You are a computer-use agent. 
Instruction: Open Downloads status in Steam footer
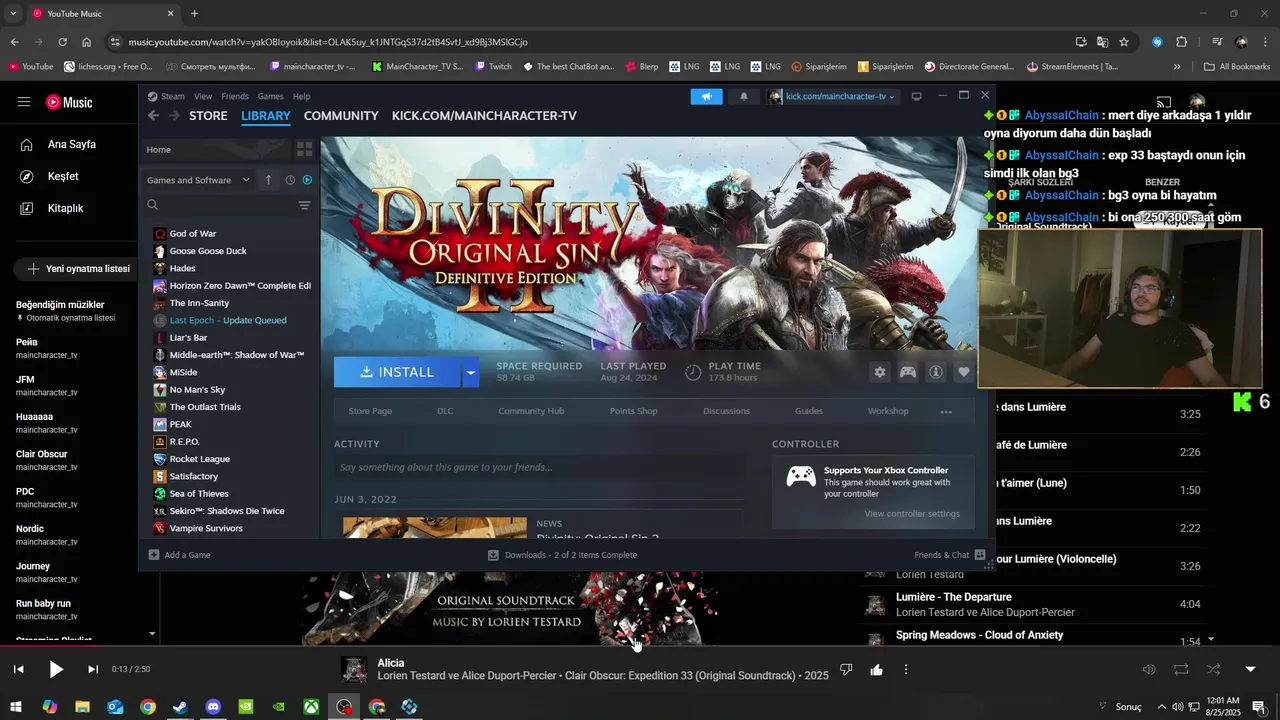[562, 555]
